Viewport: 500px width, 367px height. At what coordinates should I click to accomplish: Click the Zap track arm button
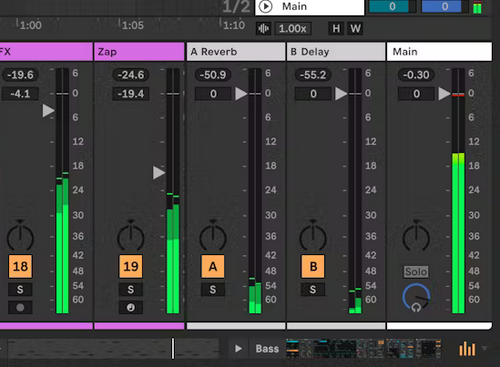click(131, 307)
